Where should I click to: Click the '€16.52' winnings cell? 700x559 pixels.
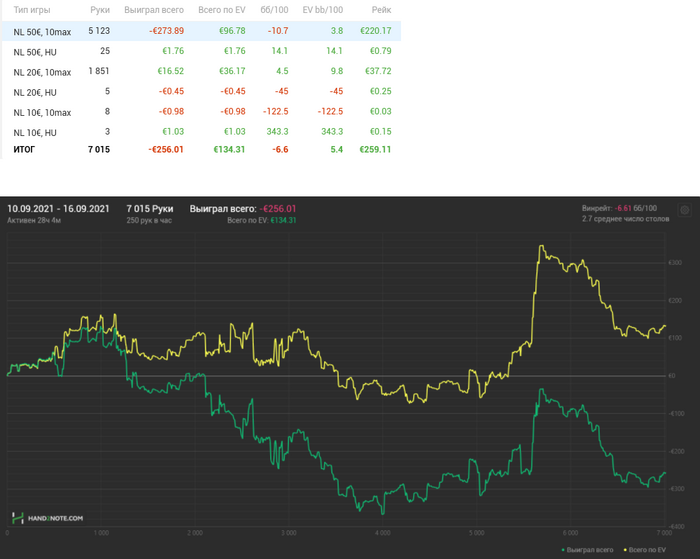point(171,71)
